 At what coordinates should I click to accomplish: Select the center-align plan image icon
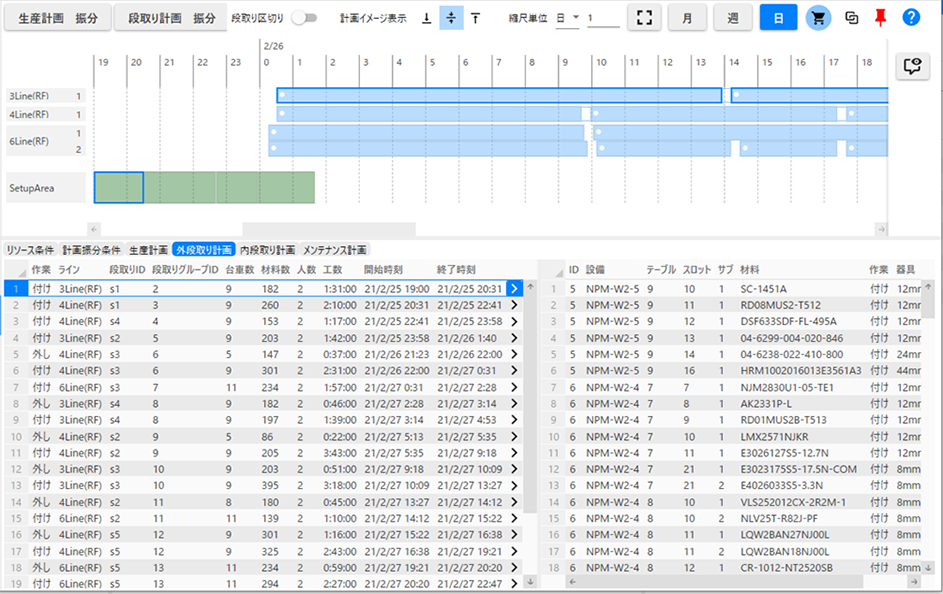click(x=451, y=18)
